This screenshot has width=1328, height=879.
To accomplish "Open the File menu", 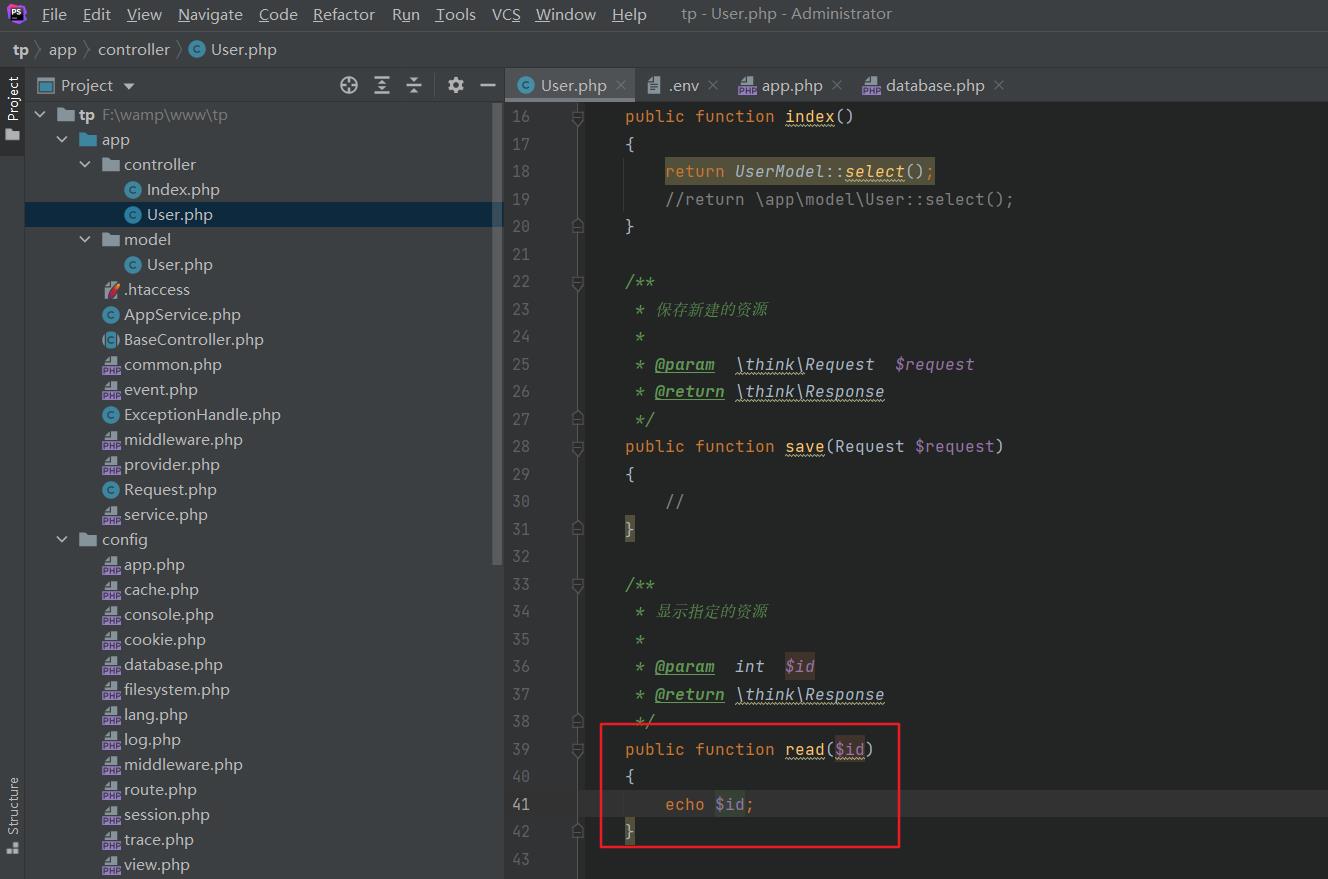I will click(x=54, y=14).
